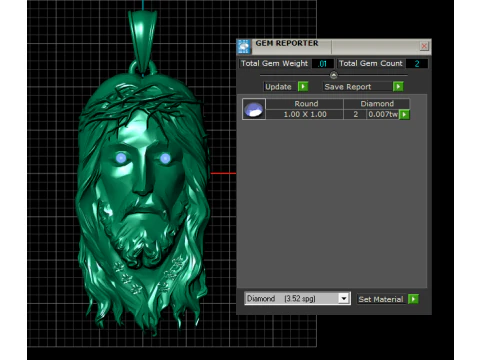Viewport: 480px width, 360px height.
Task: Select the right blue gem on the model
Action: tap(165, 158)
